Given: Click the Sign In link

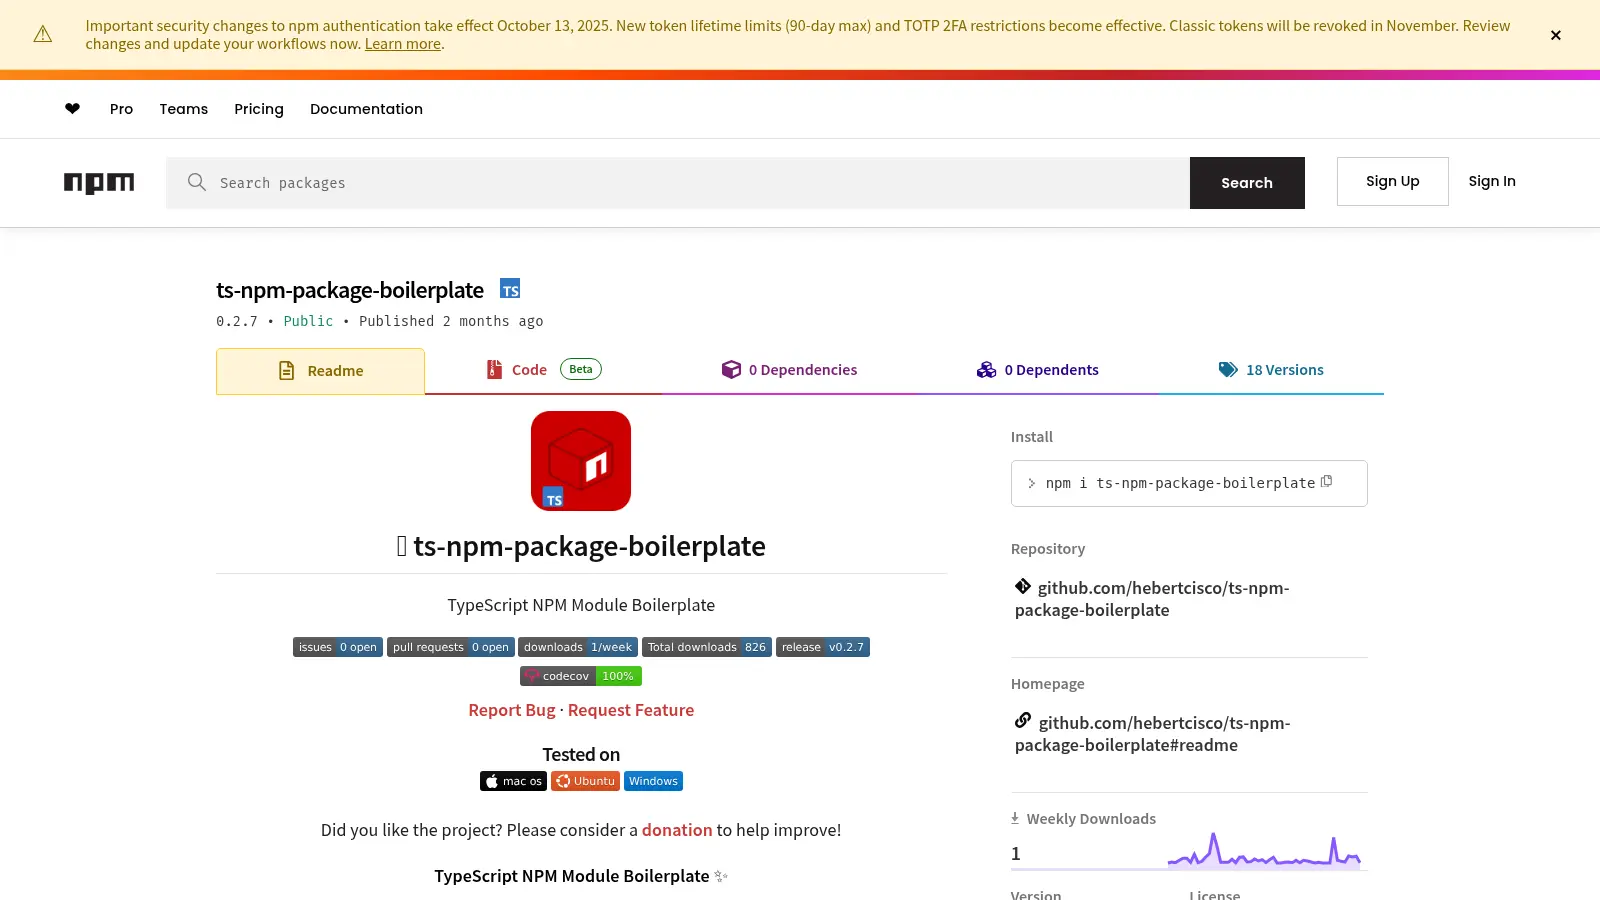Looking at the screenshot, I should (1492, 181).
